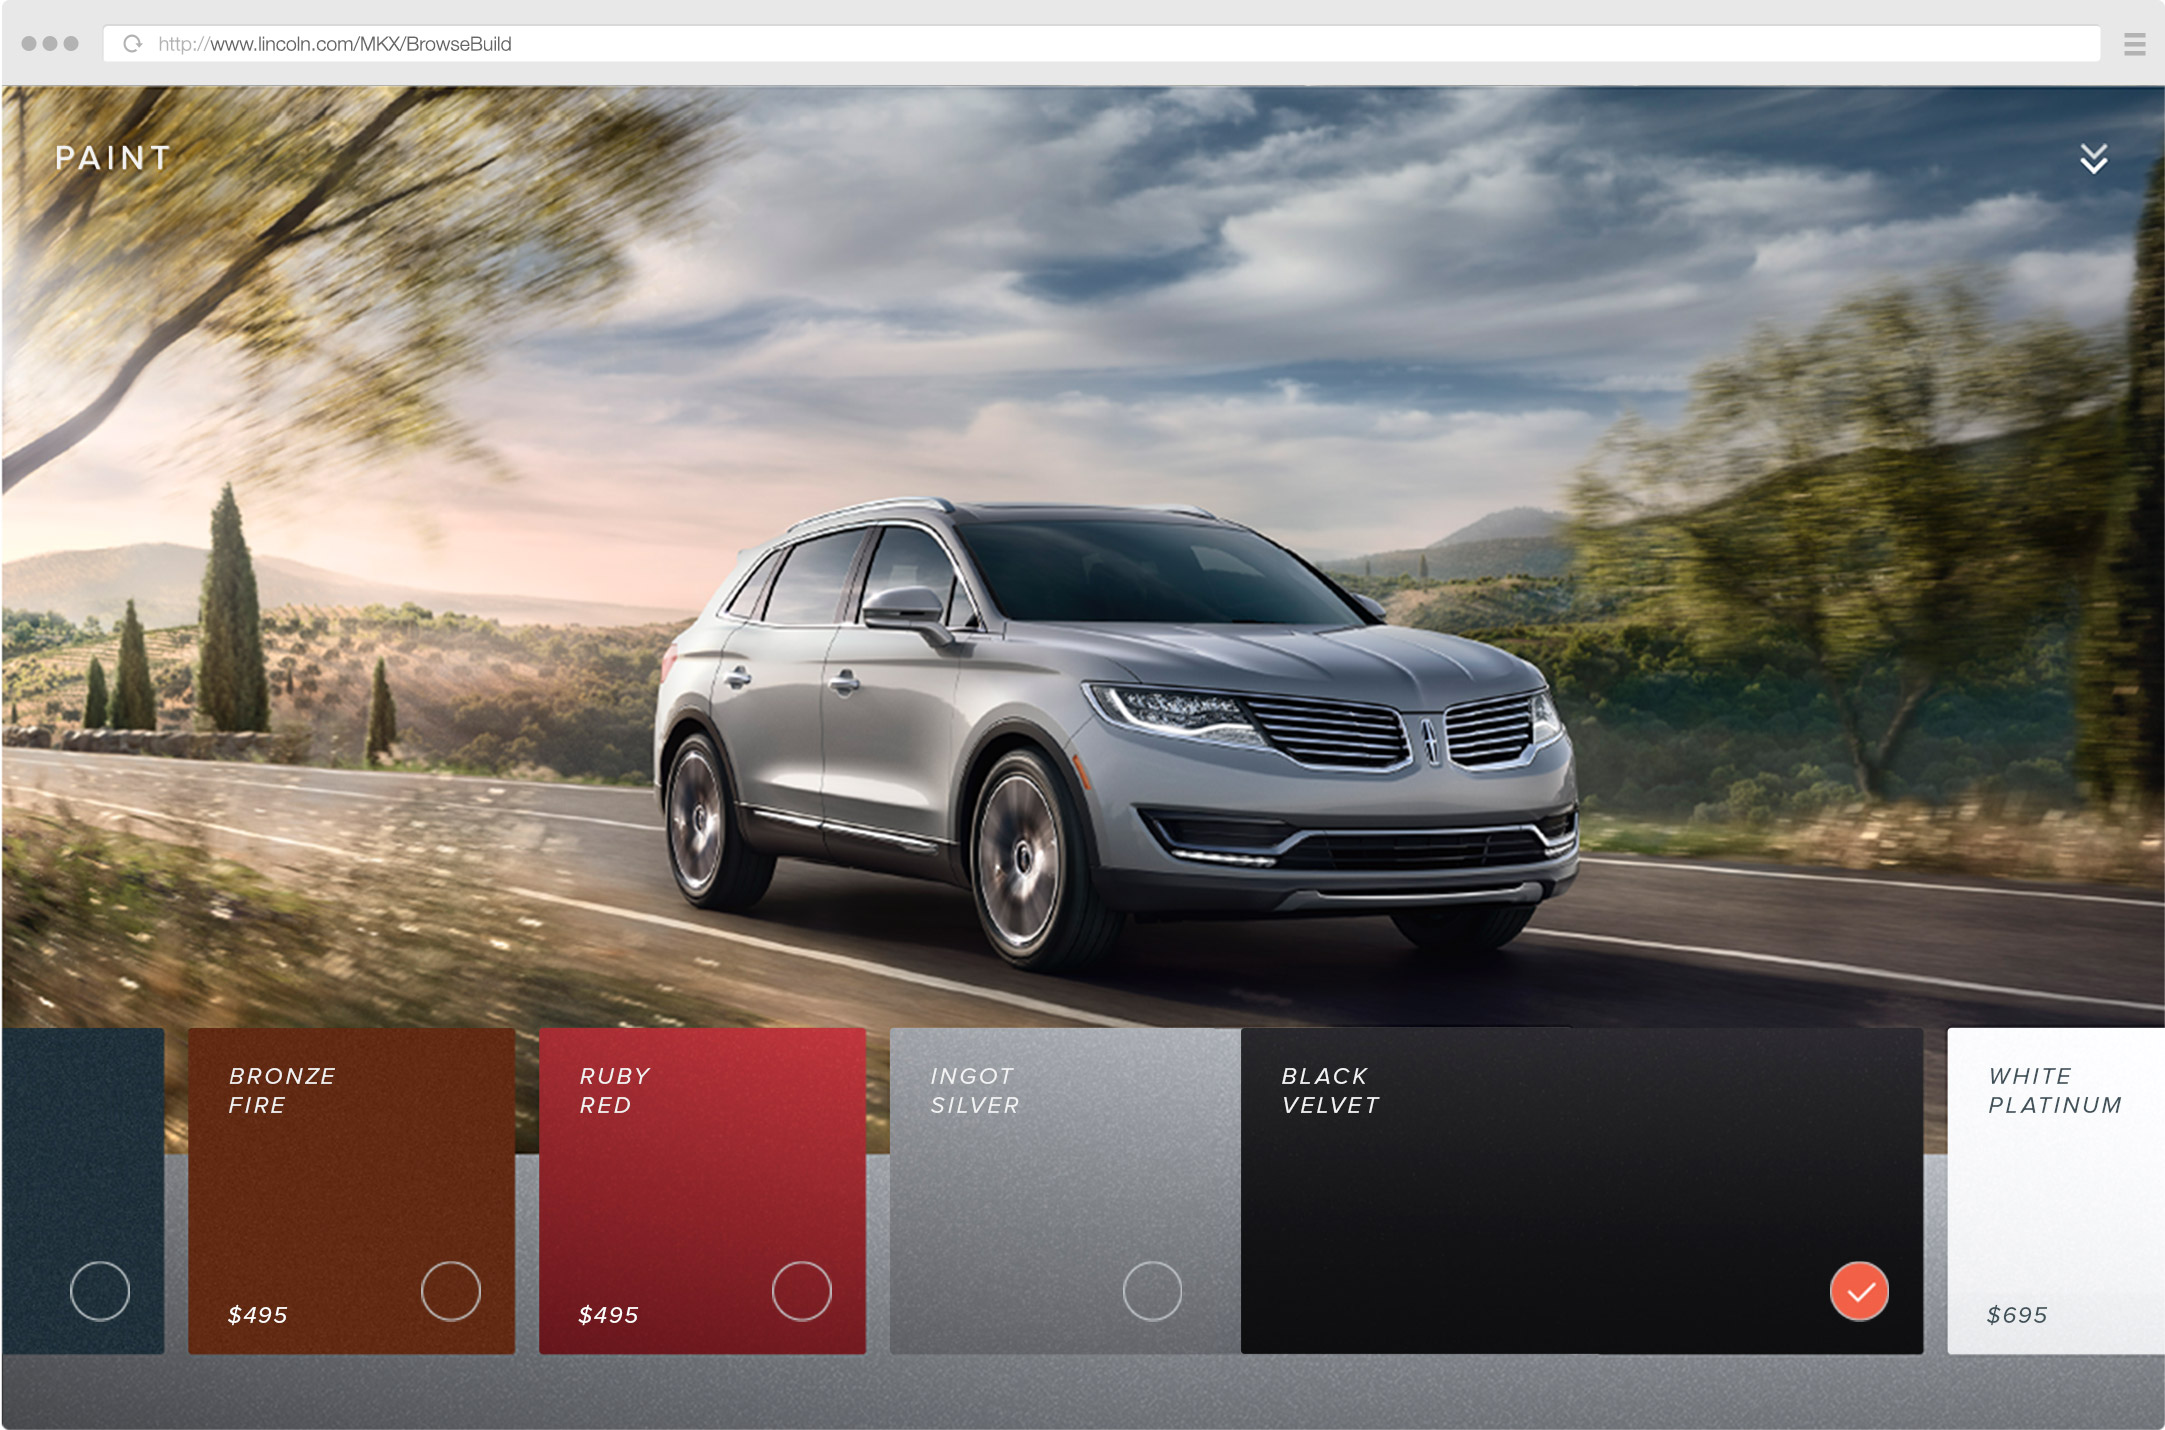Focus the lincoln.com URL address bar
Viewport: 2165px width, 1430px height.
(x=1101, y=44)
